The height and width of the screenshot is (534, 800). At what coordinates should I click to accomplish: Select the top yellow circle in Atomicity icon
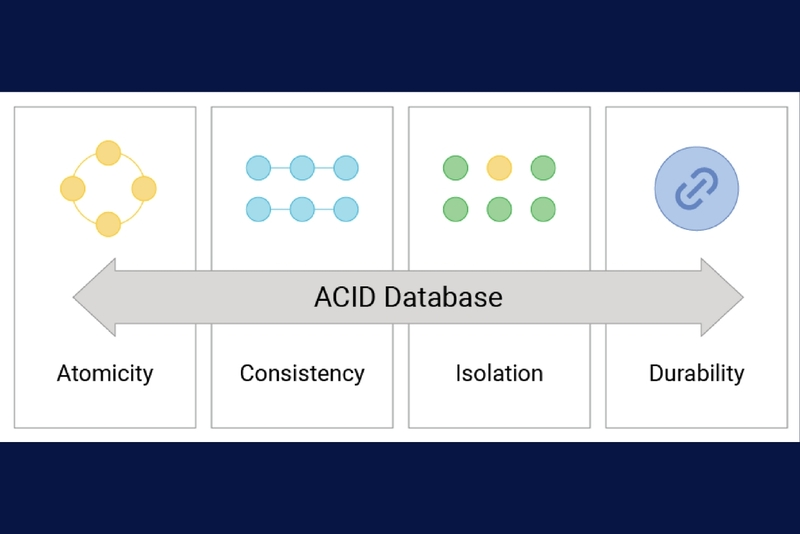click(108, 153)
